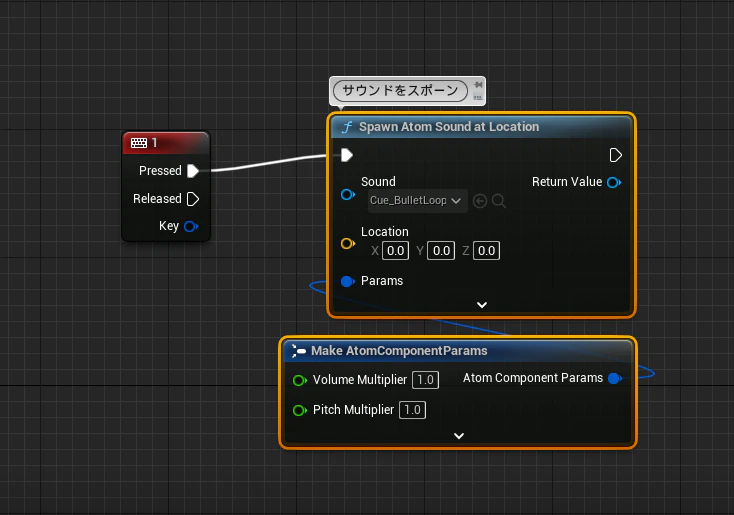Viewport: 734px width, 515px height.
Task: Click the Return Value output pin
Action: tap(614, 182)
